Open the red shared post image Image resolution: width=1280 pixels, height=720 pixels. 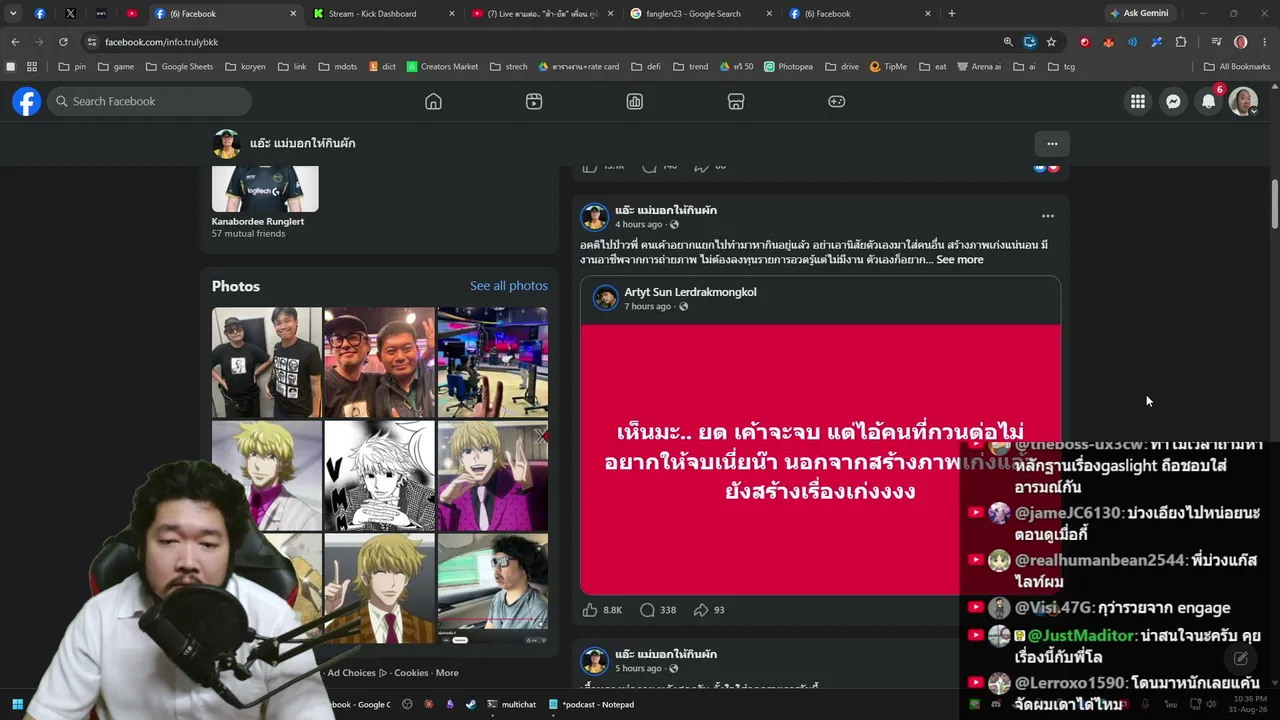pyautogui.click(x=821, y=460)
